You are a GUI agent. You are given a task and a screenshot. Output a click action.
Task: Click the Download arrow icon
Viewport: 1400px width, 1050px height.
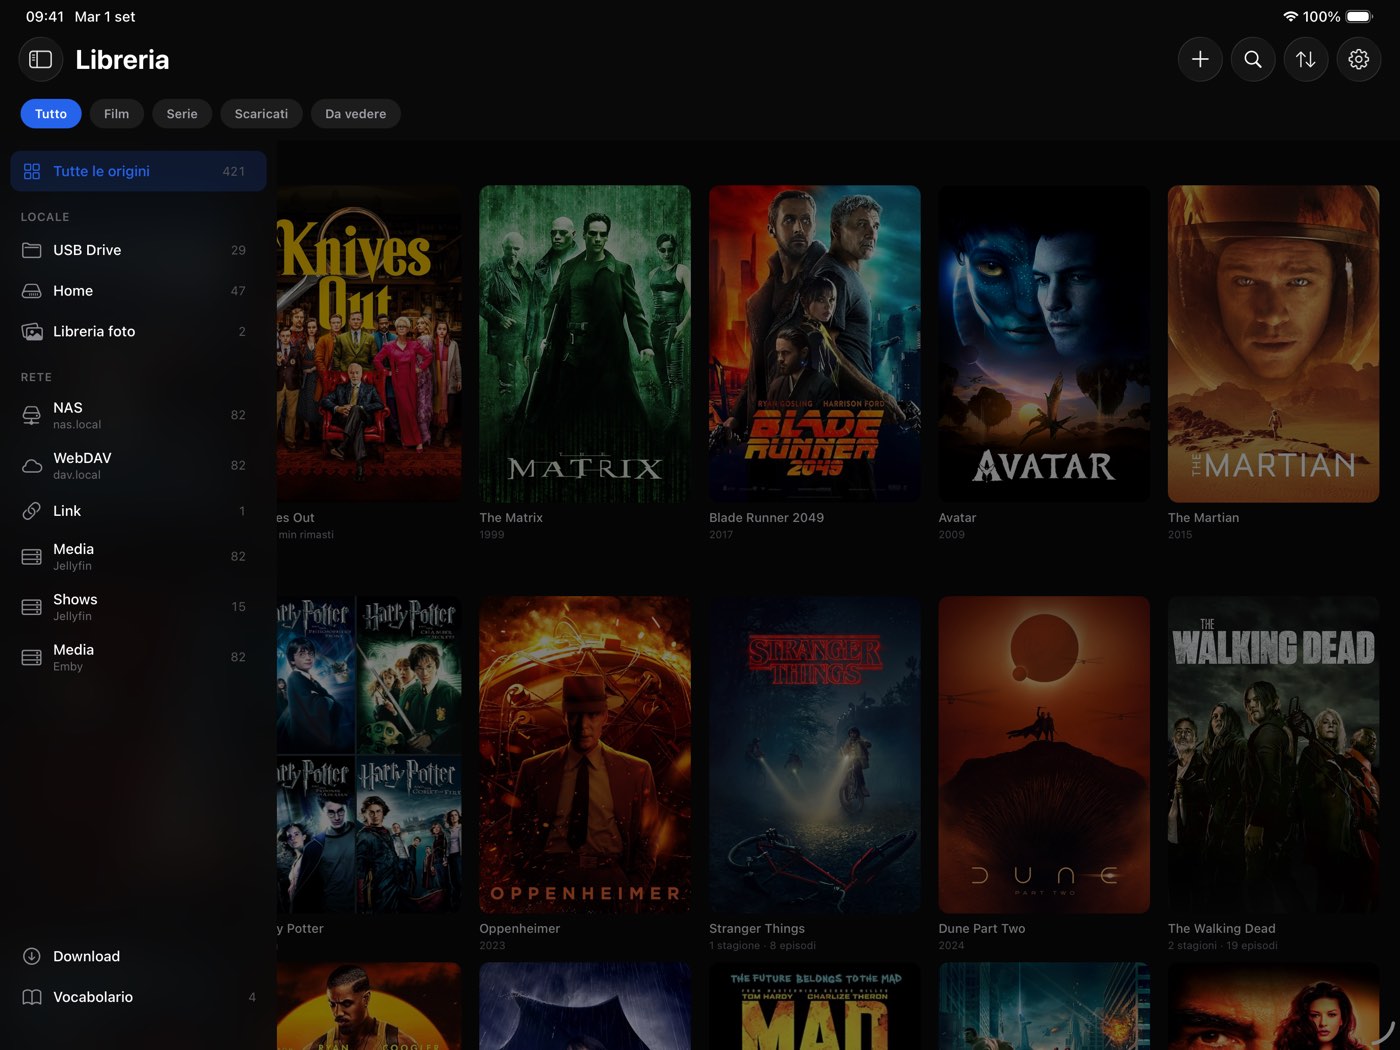32,956
